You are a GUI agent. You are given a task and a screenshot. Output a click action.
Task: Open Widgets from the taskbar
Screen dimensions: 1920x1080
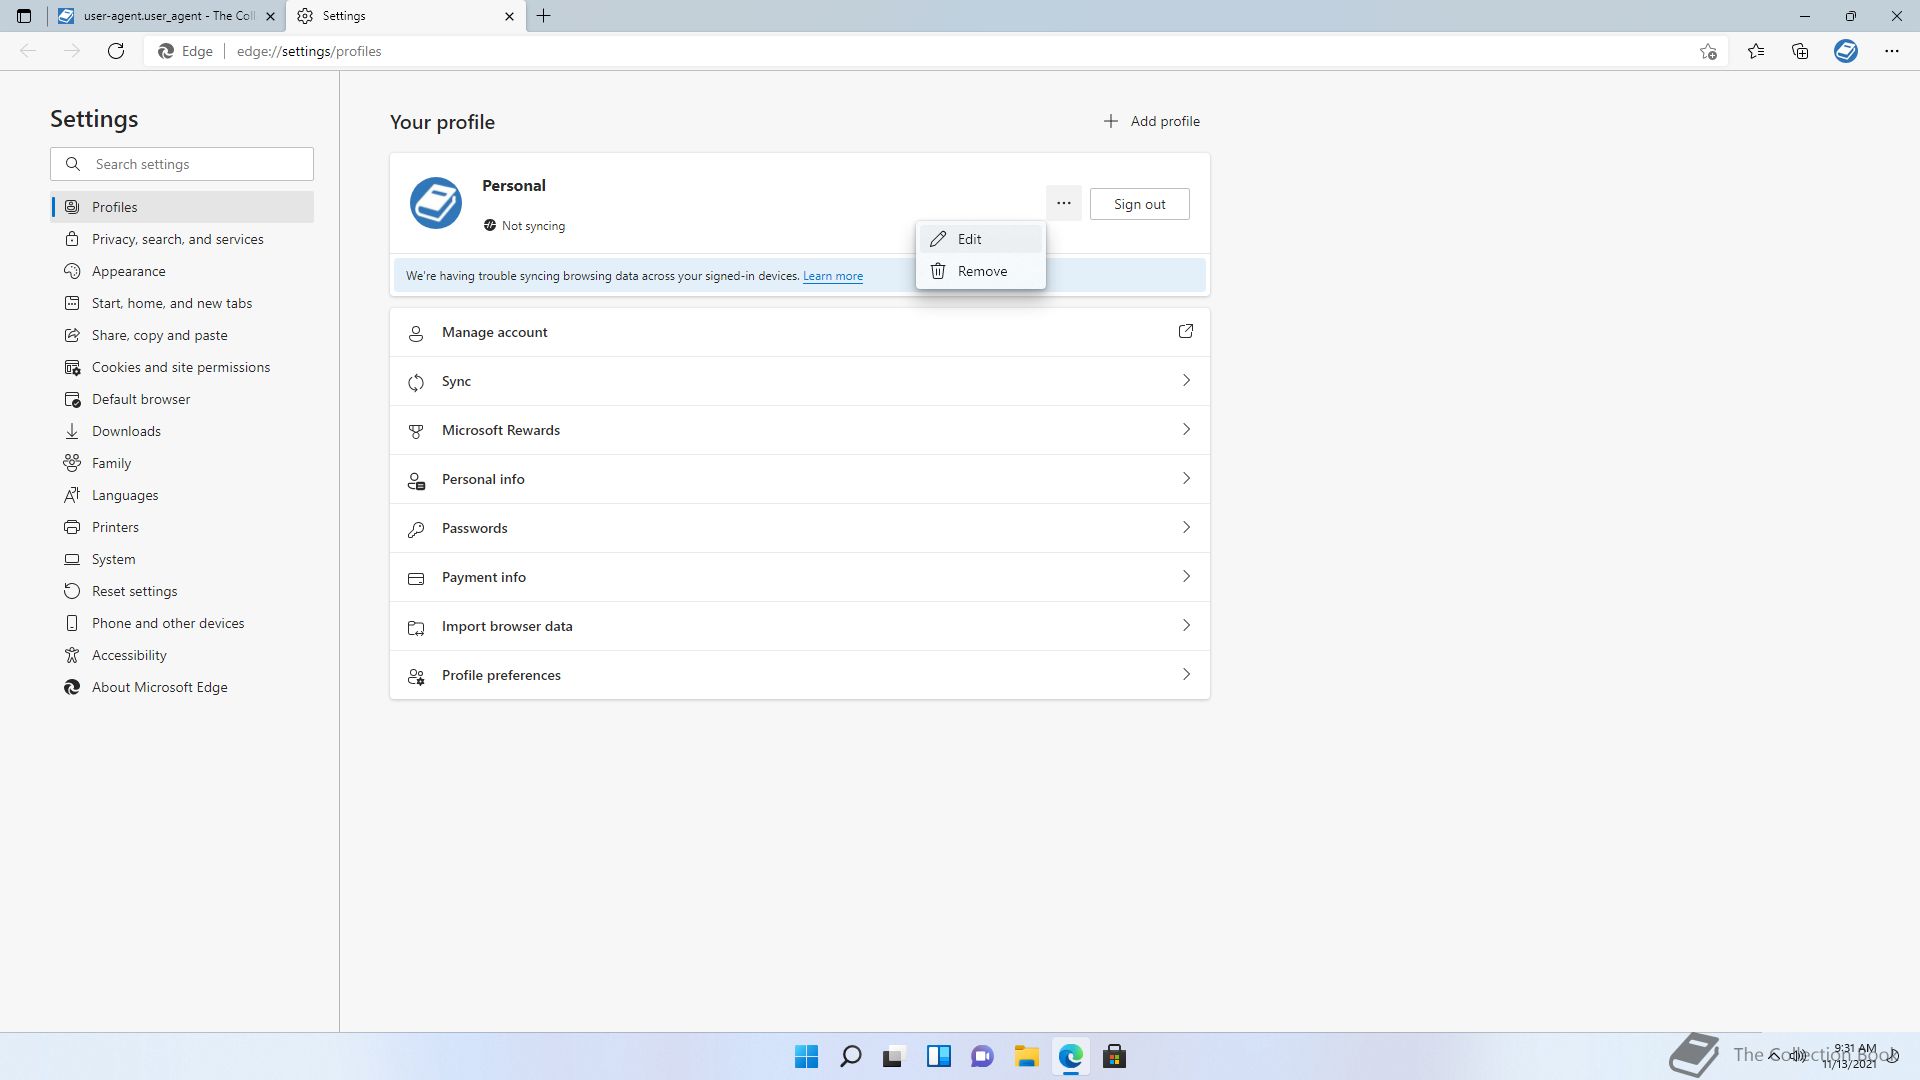[x=938, y=1056]
